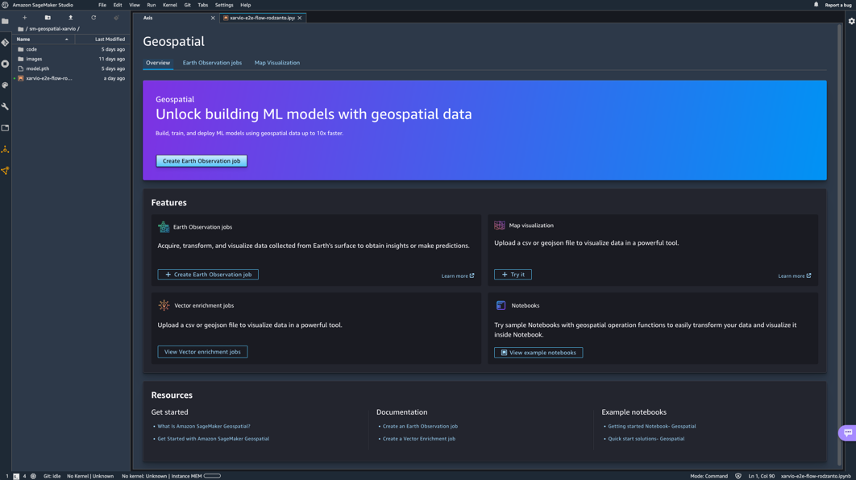Close the xarvio notebook tab

pyautogui.click(x=301, y=18)
